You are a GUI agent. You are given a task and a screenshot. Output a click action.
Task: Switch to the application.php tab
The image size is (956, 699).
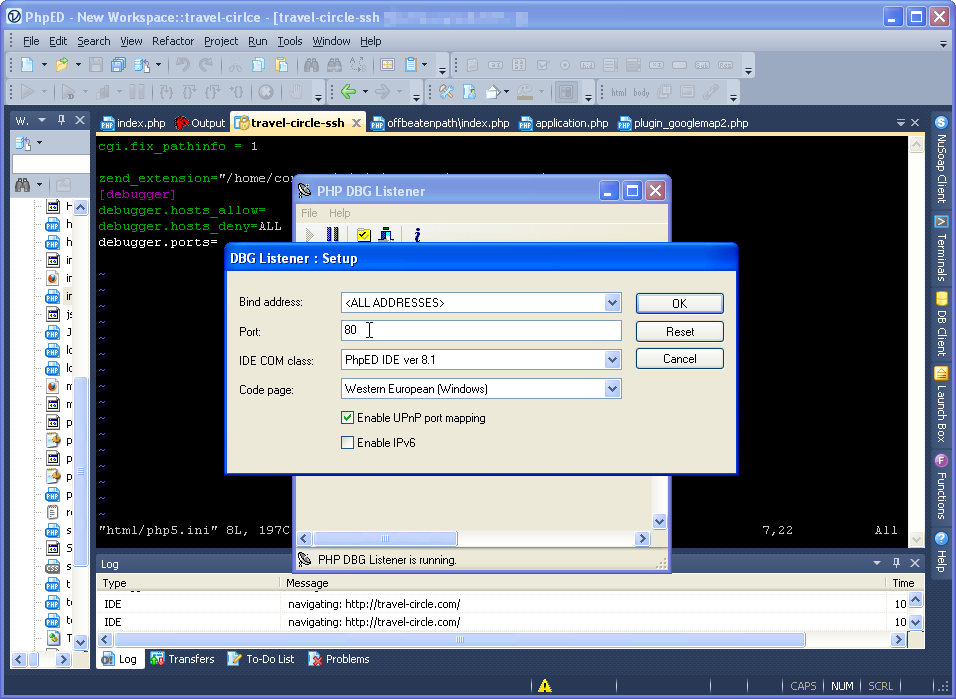[x=571, y=123]
